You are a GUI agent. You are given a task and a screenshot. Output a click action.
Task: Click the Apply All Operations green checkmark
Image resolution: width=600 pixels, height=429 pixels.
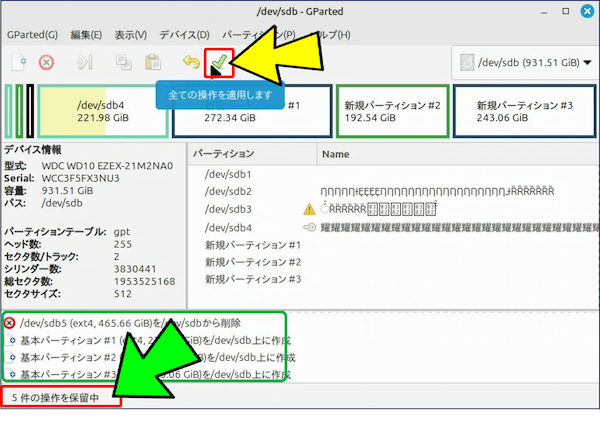[218, 62]
